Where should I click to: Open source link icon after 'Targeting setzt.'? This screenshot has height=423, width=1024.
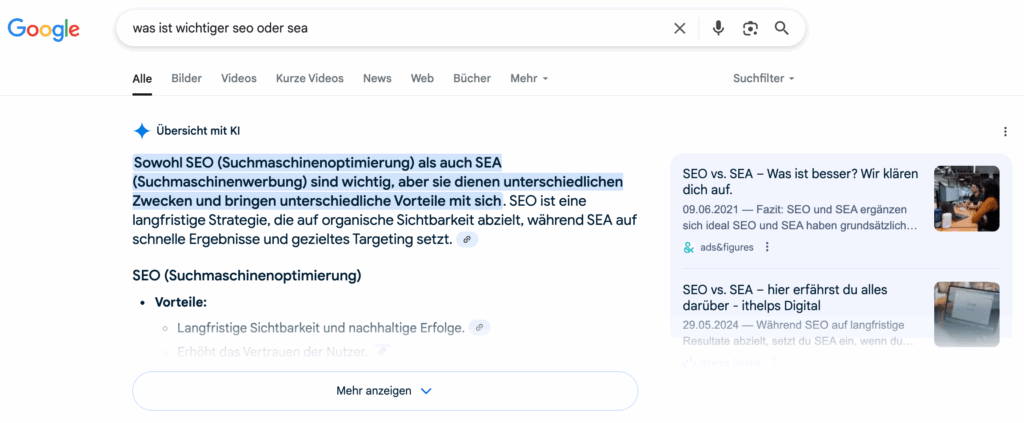tap(467, 240)
